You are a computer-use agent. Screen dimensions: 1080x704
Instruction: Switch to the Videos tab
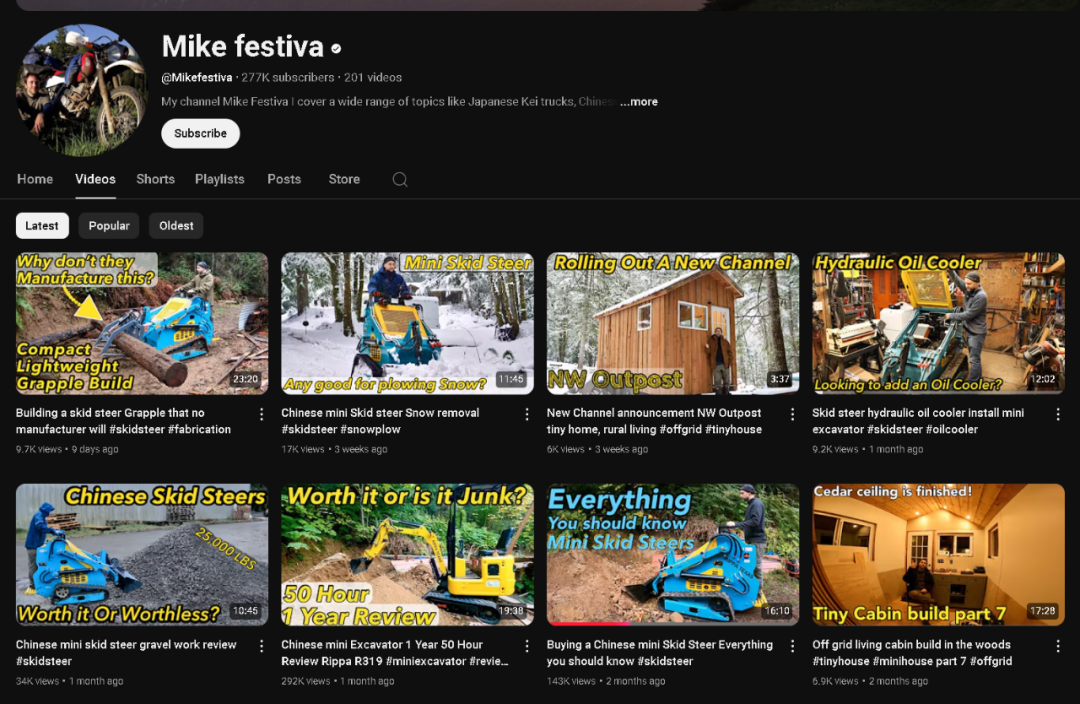point(95,179)
